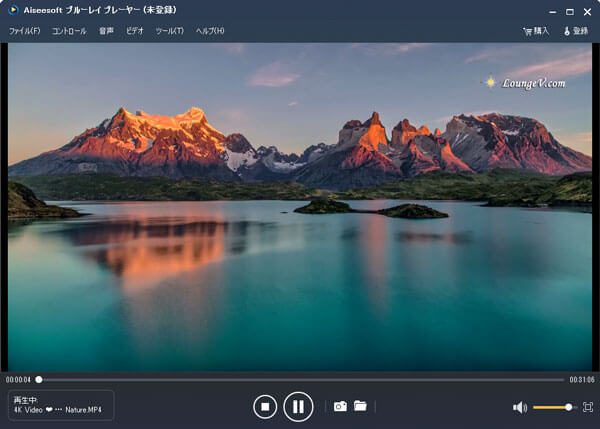Click the Aiseesoft app logo in title bar

[x=12, y=11]
